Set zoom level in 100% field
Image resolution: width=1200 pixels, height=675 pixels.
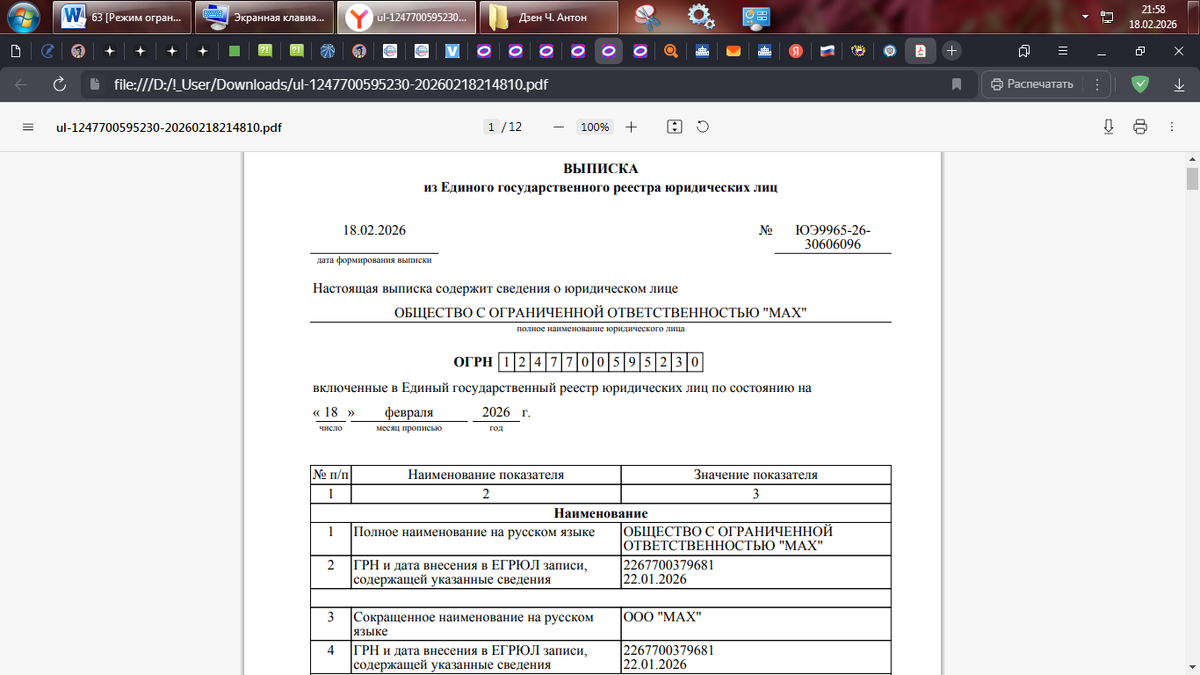[x=595, y=127]
